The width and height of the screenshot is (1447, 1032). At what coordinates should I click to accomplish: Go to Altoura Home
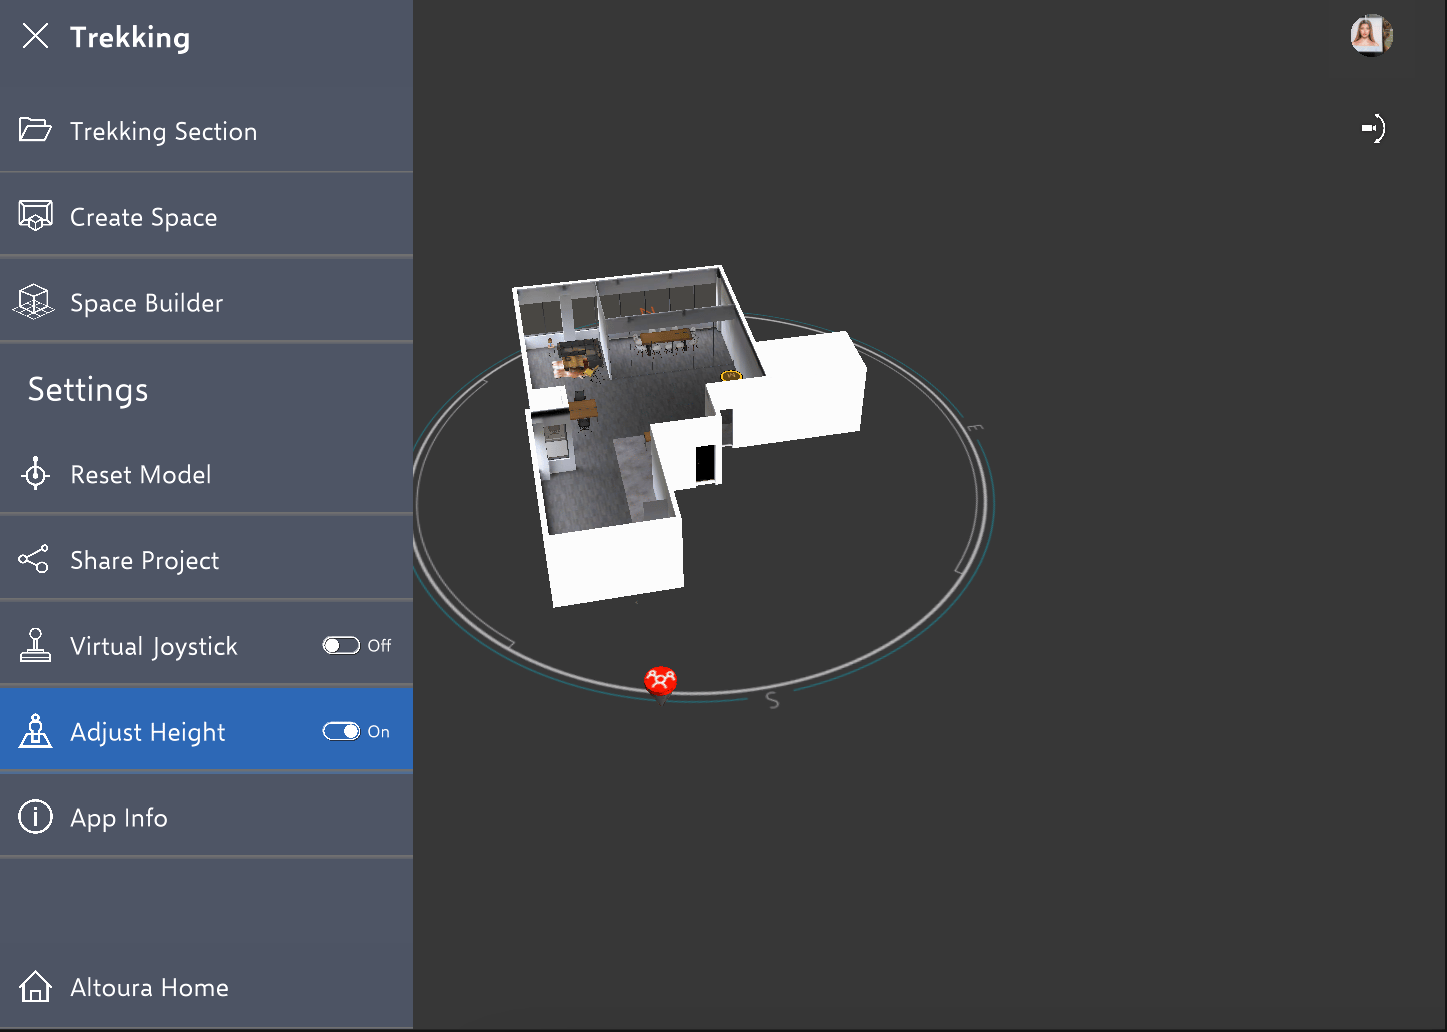click(206, 987)
